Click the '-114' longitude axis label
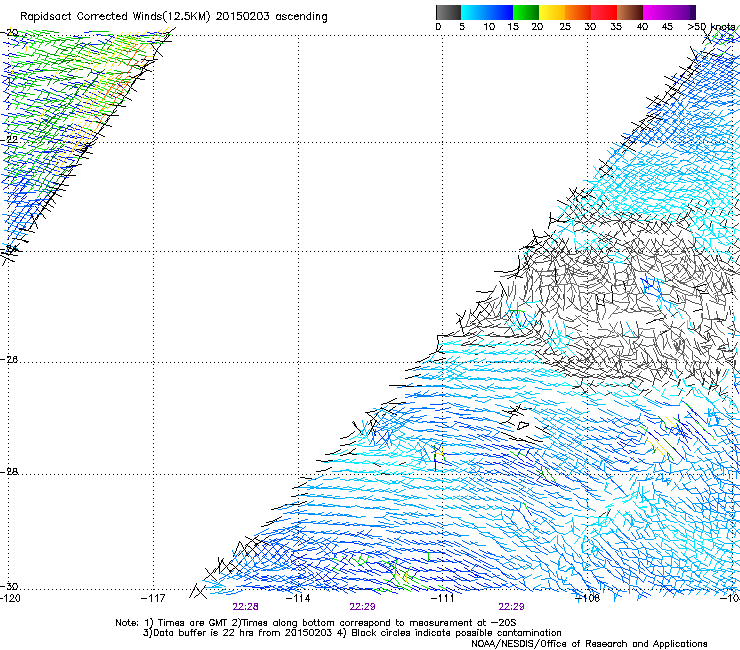The height and width of the screenshot is (650, 740). coord(298,598)
